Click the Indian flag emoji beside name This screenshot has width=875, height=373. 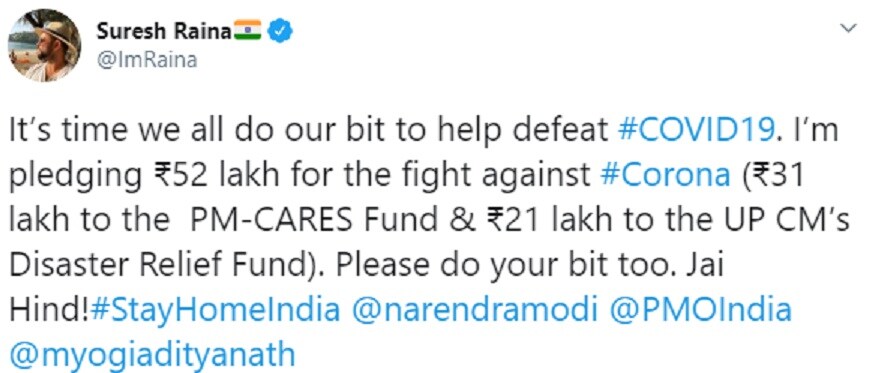click(247, 30)
